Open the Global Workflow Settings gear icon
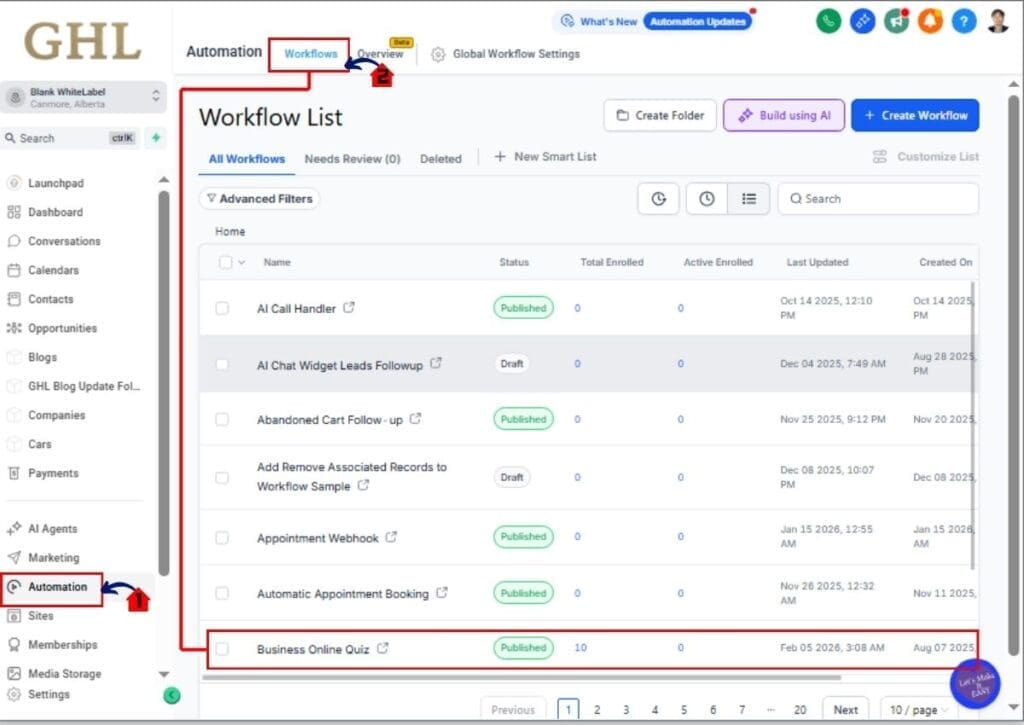1024x725 pixels. click(x=437, y=54)
